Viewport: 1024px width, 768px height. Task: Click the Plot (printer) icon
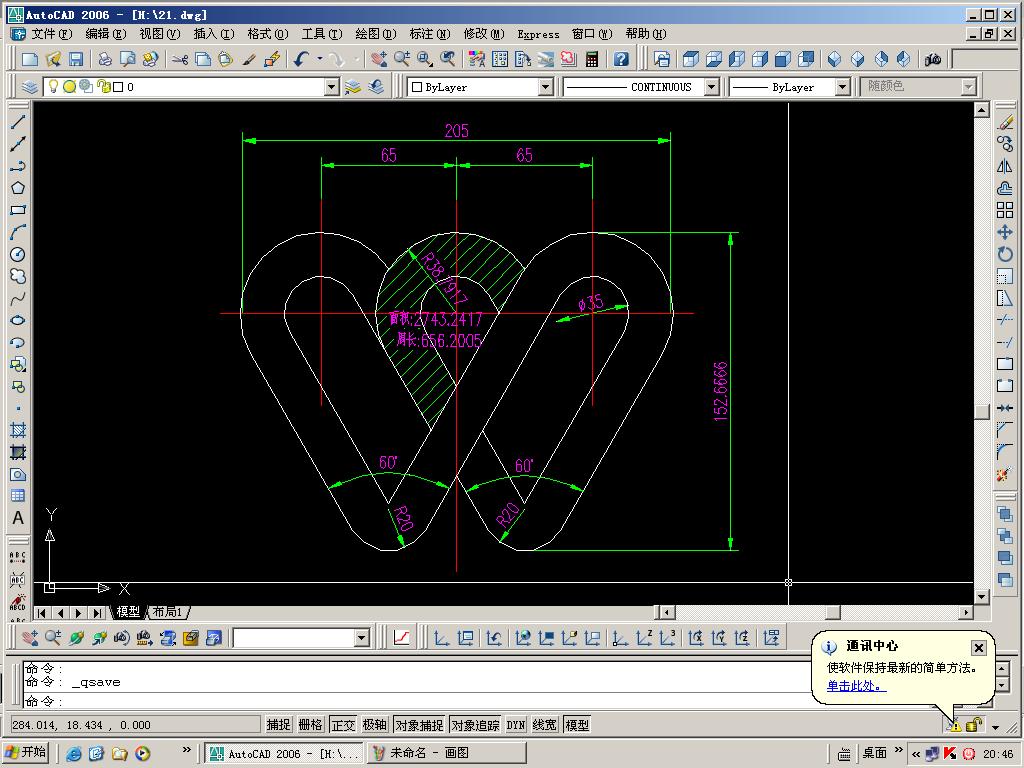click(x=105, y=59)
